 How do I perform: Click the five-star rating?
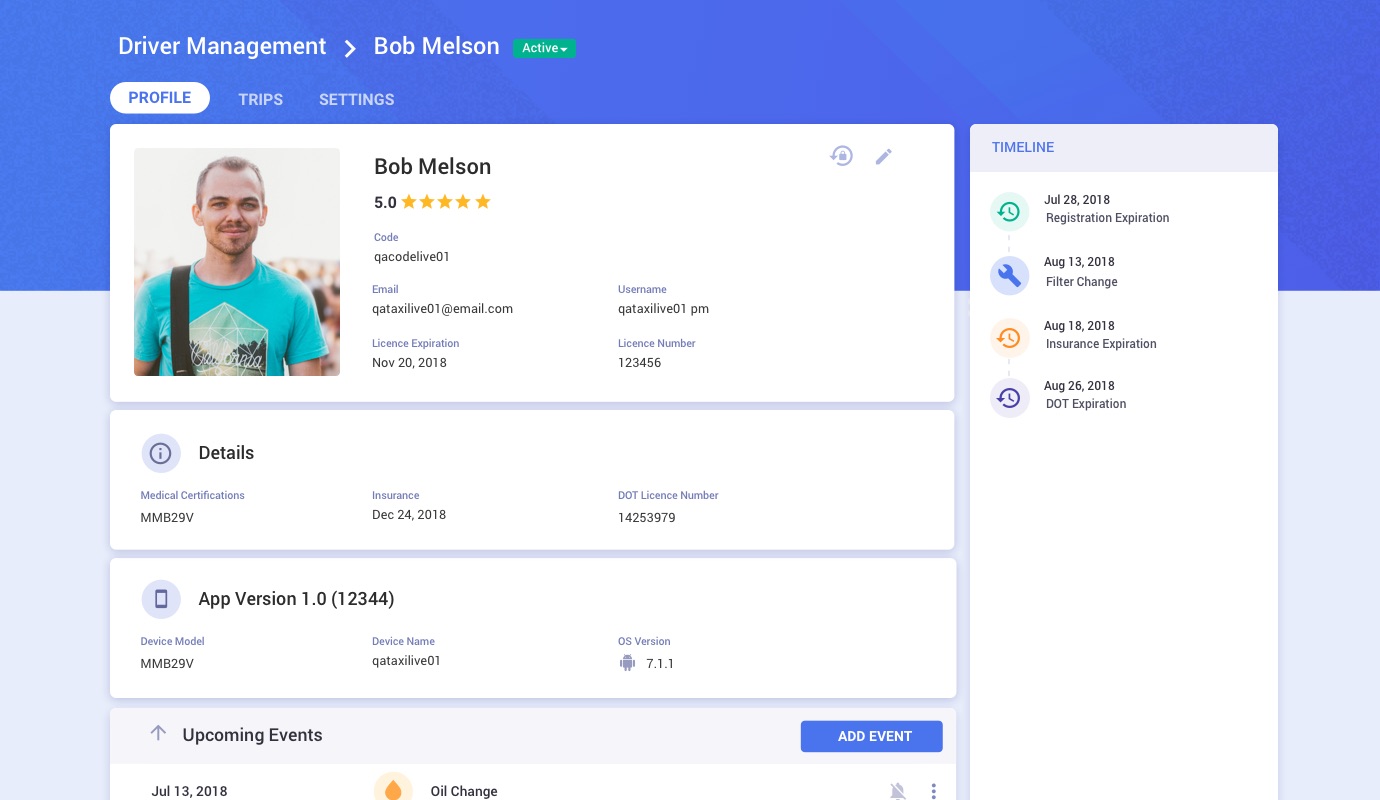(446, 202)
